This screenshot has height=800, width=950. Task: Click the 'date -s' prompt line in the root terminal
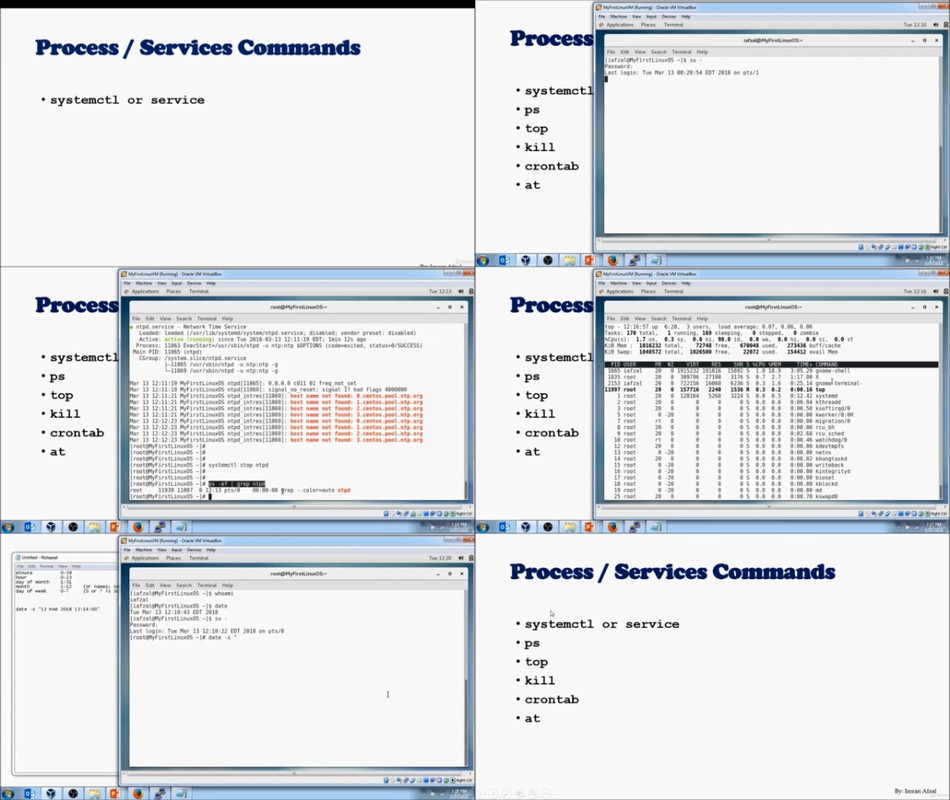tap(183, 638)
